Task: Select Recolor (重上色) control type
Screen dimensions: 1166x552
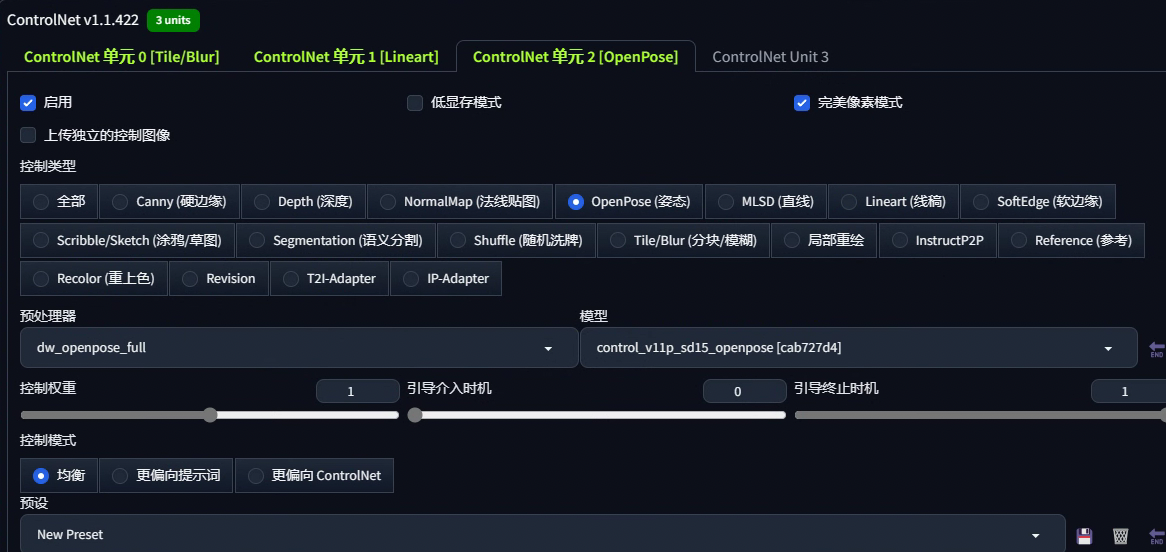Action: coord(94,278)
